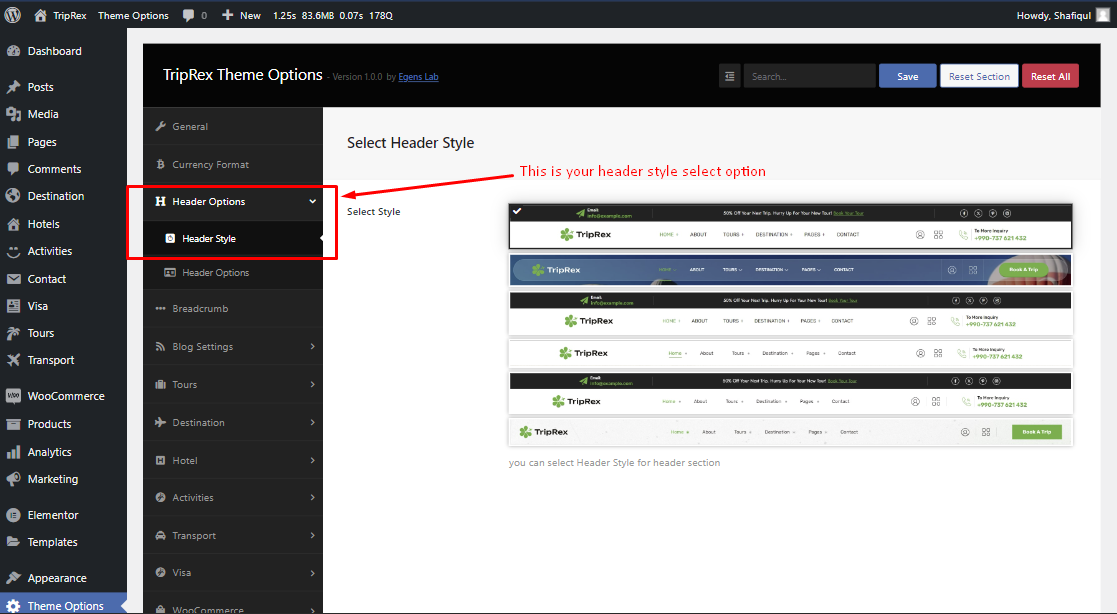
Task: Open Currency Format tab
Action: coord(233,165)
